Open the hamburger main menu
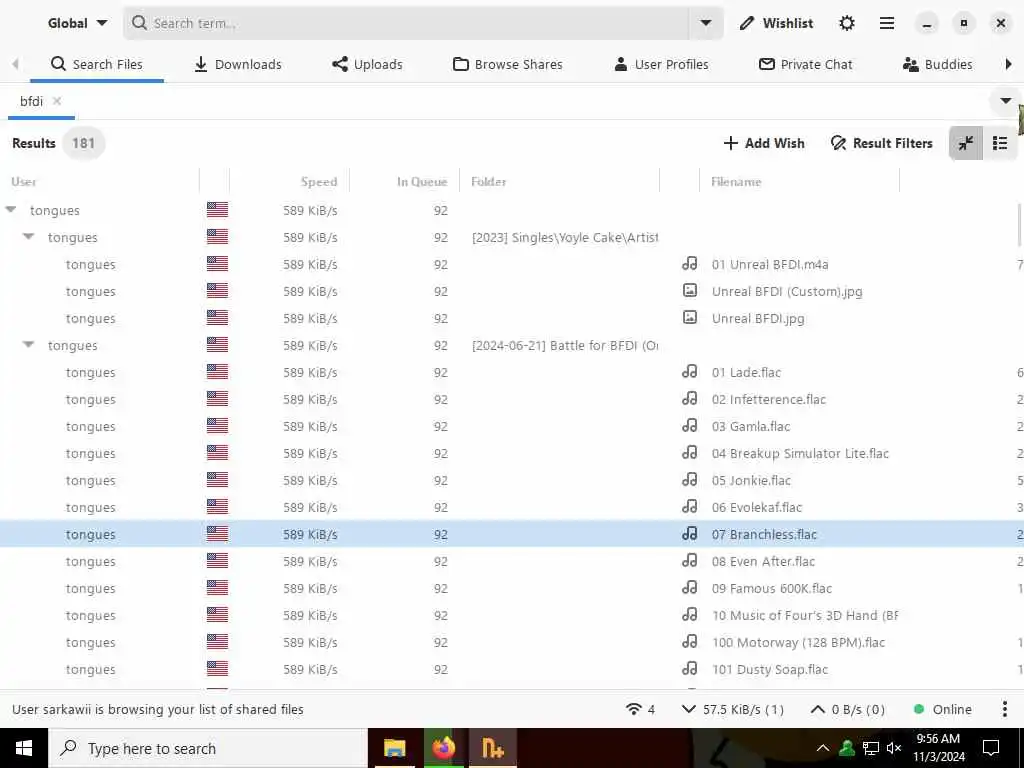The image size is (1024, 768). pos(886,24)
